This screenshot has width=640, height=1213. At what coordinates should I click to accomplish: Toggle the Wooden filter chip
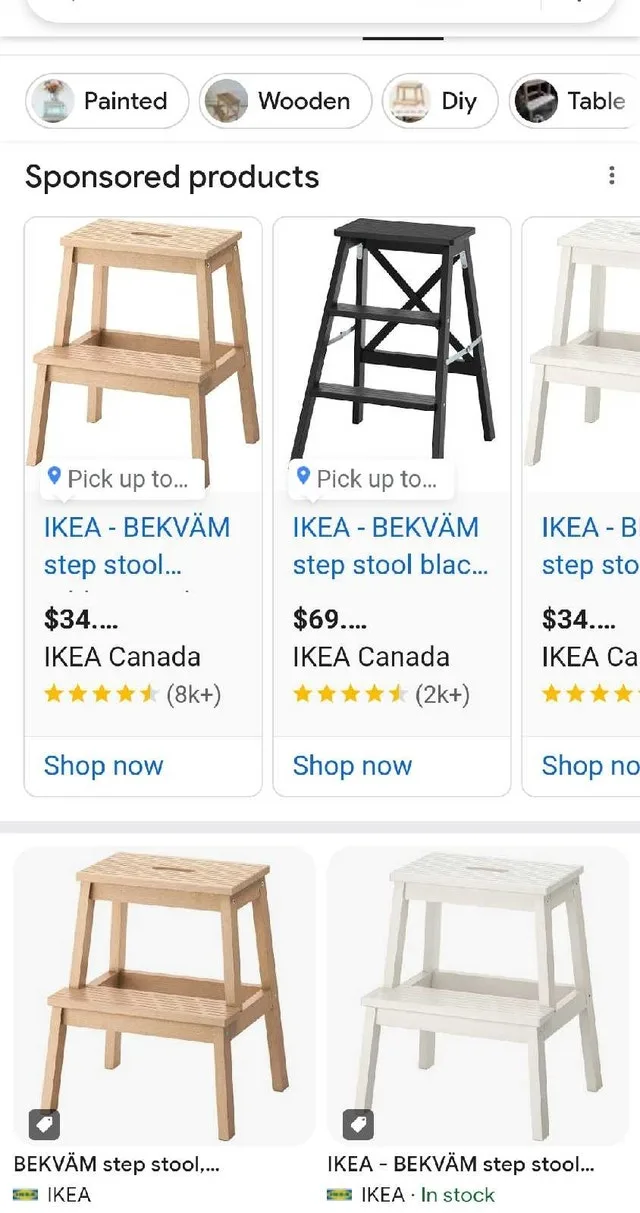[x=284, y=101]
